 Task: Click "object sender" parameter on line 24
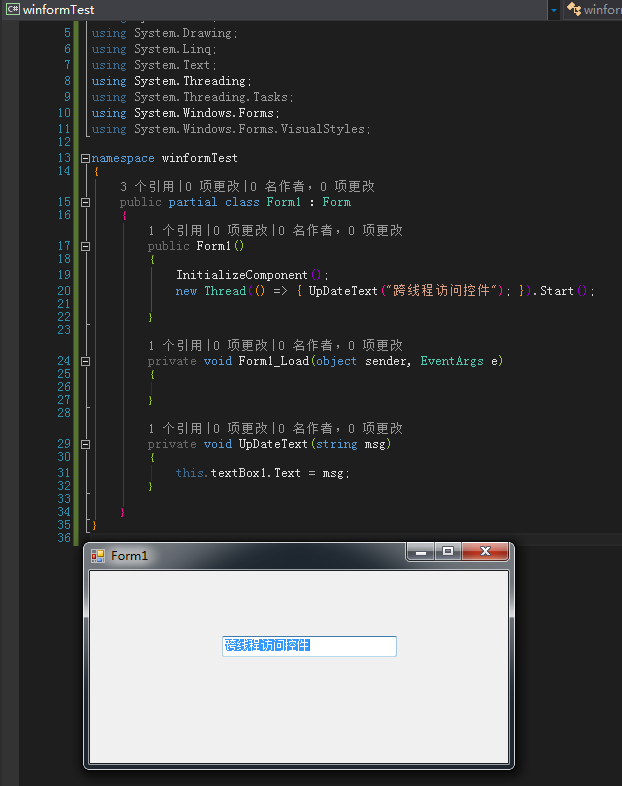pyautogui.click(x=363, y=361)
